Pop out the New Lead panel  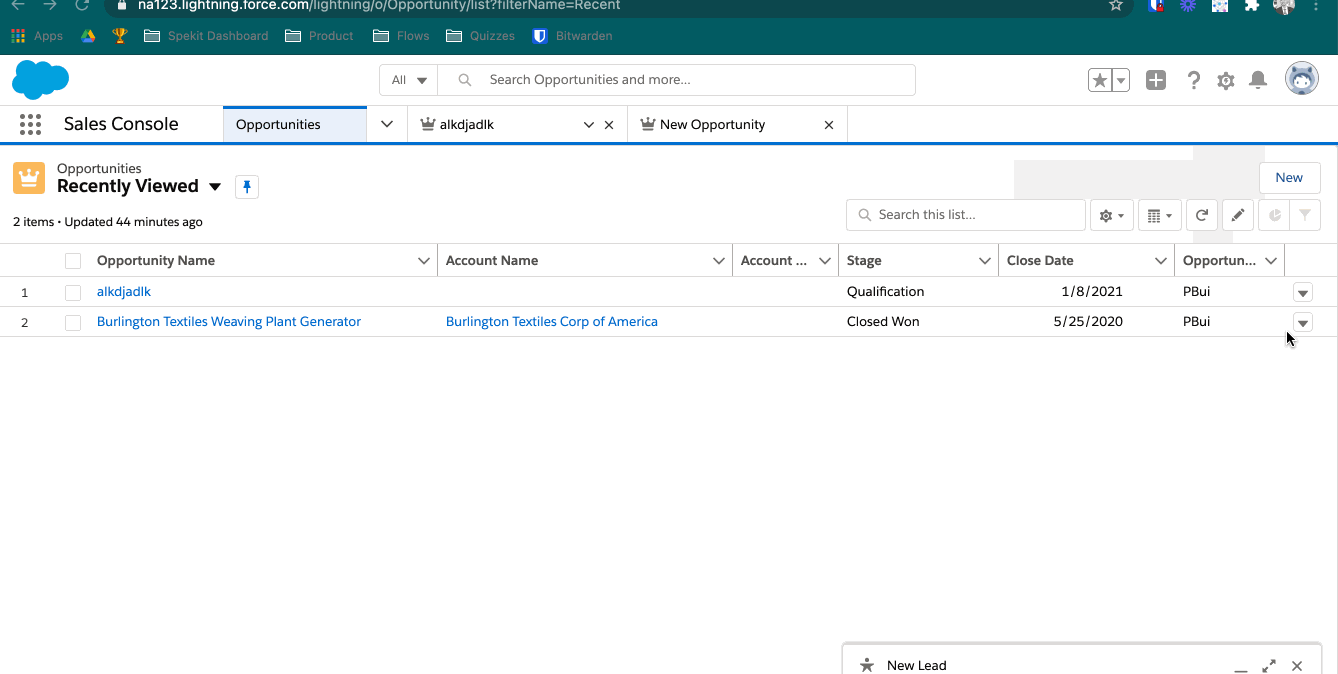(x=1269, y=666)
